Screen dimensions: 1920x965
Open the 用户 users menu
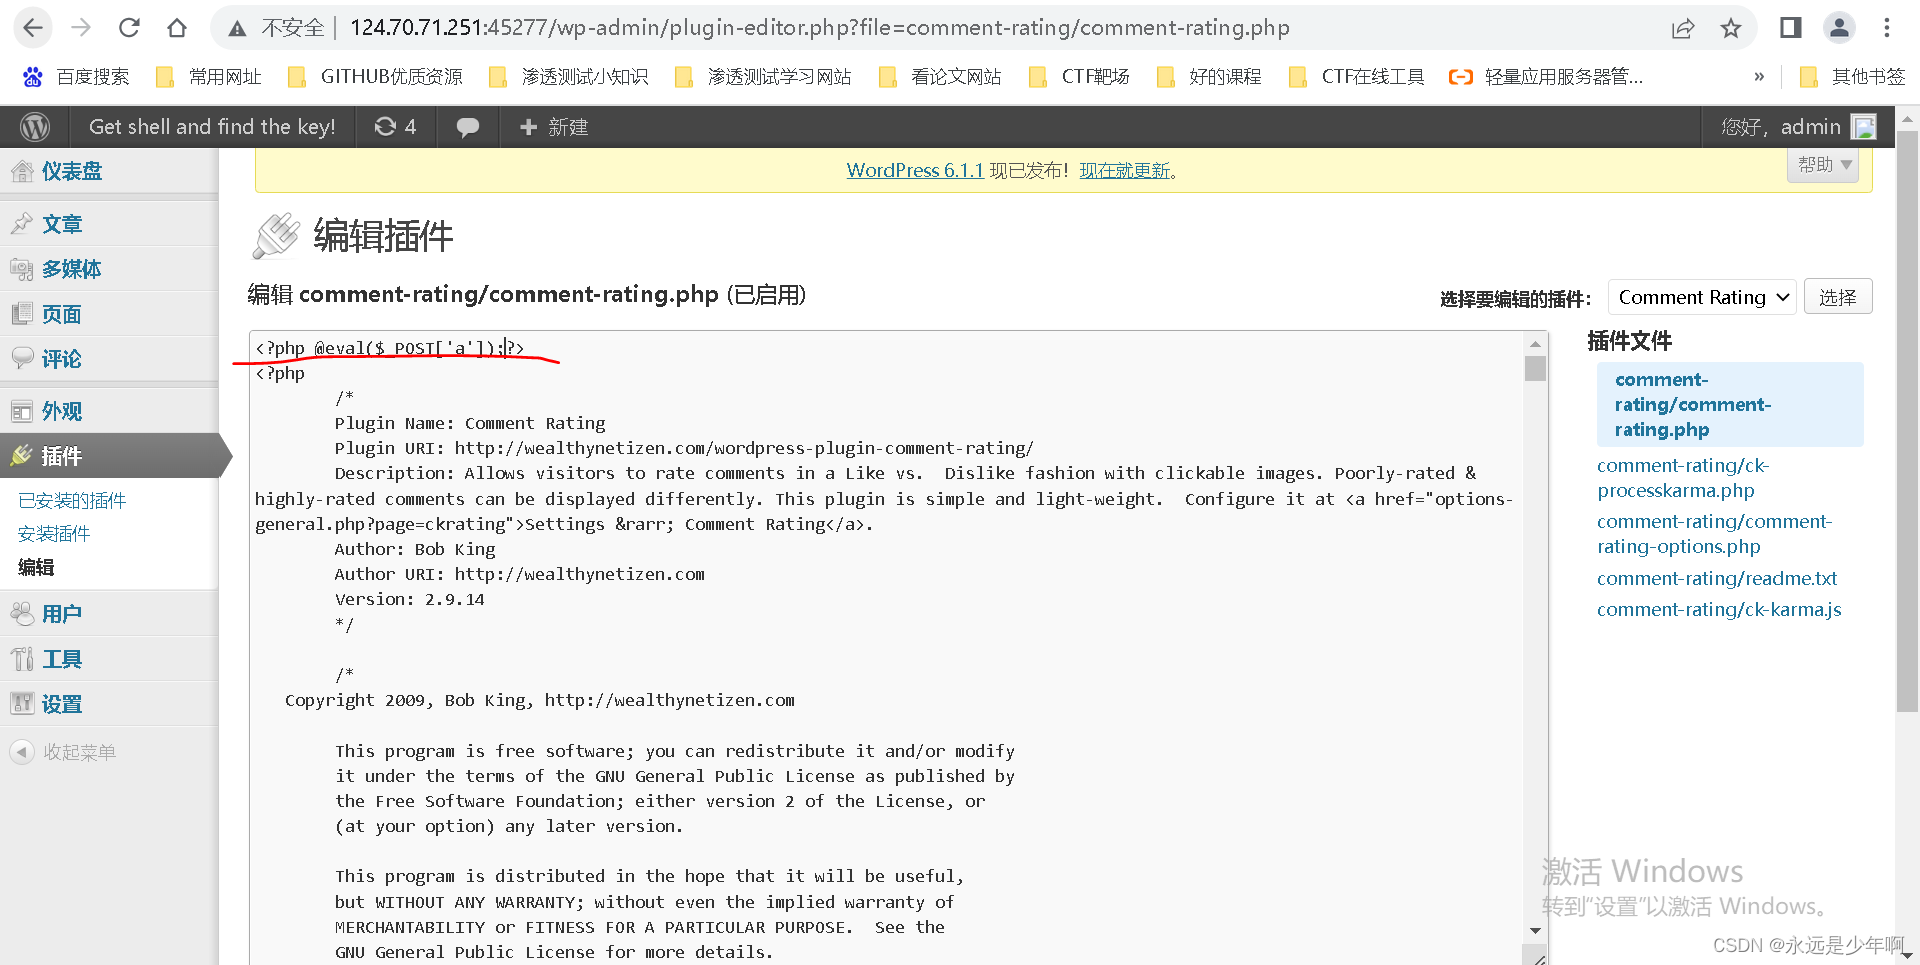pyautogui.click(x=62, y=614)
